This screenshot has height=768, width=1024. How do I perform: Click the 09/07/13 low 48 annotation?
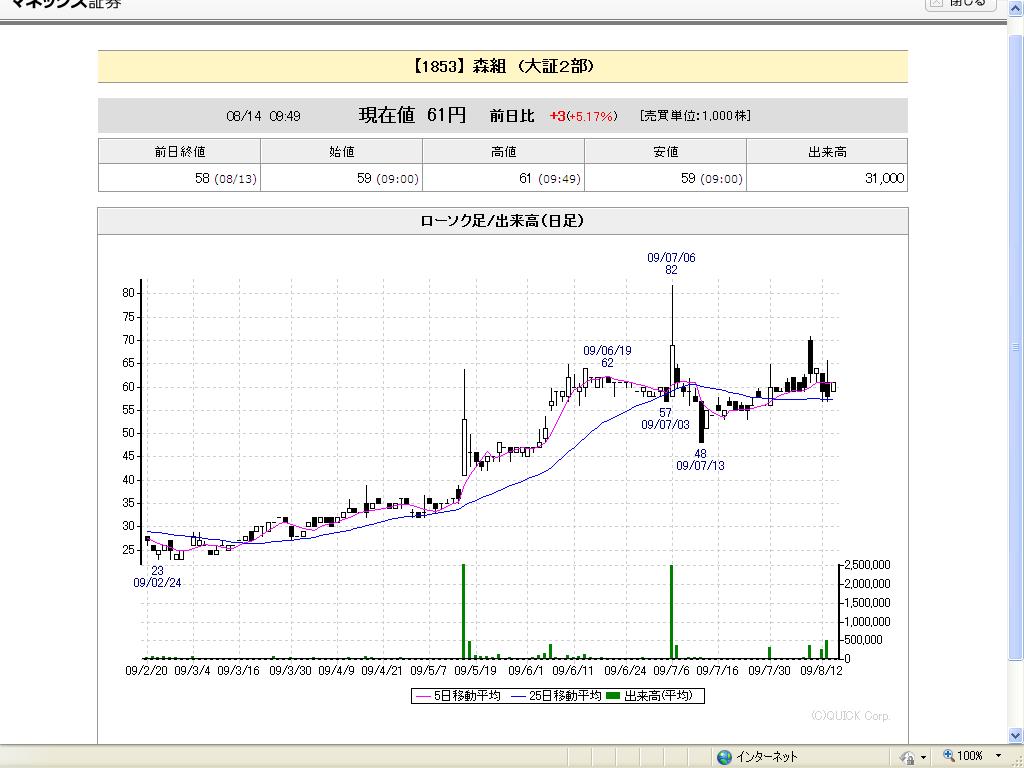700,460
